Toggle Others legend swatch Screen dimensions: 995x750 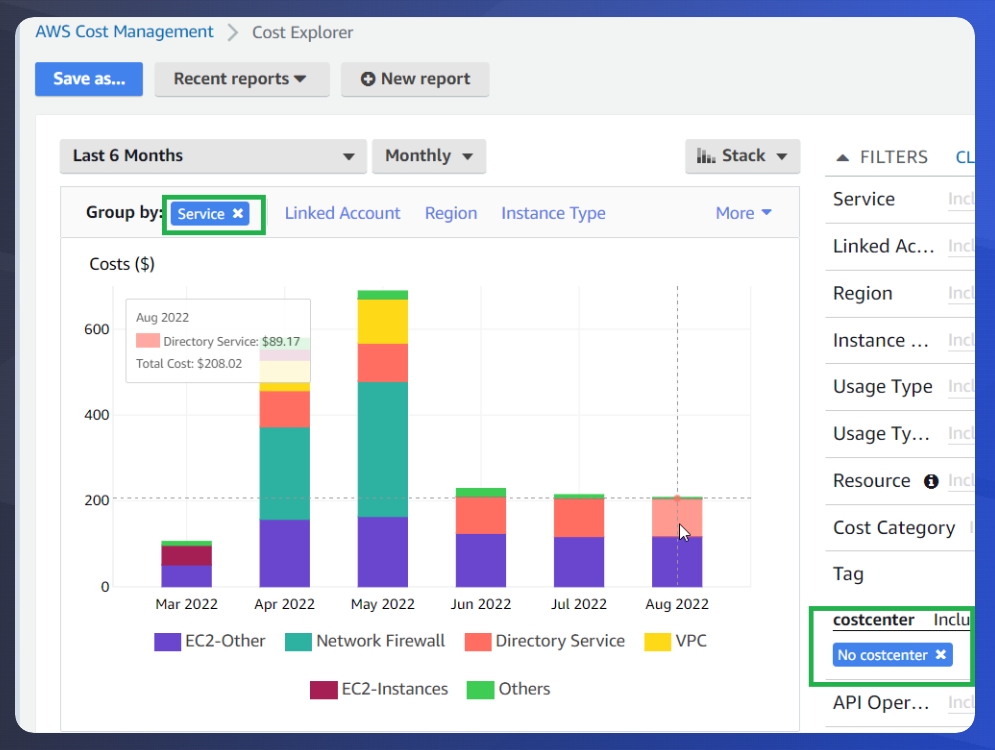point(480,690)
